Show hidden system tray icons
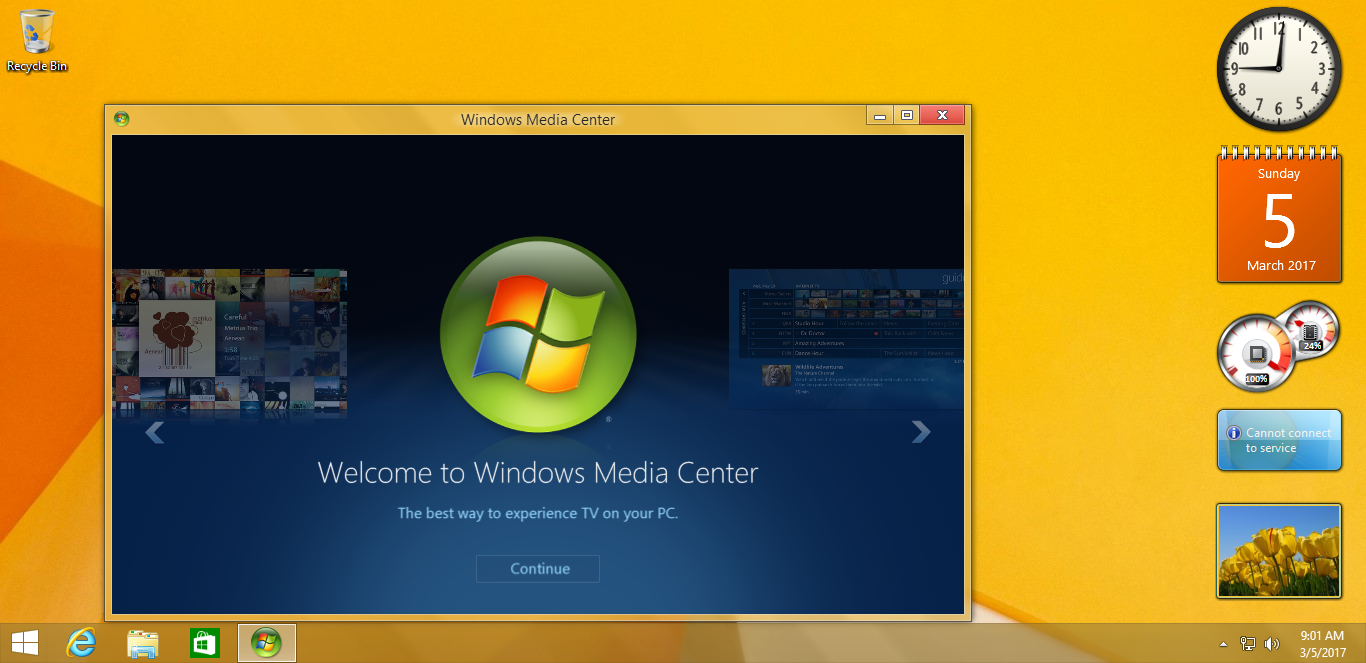This screenshot has height=663, width=1366. click(1224, 644)
